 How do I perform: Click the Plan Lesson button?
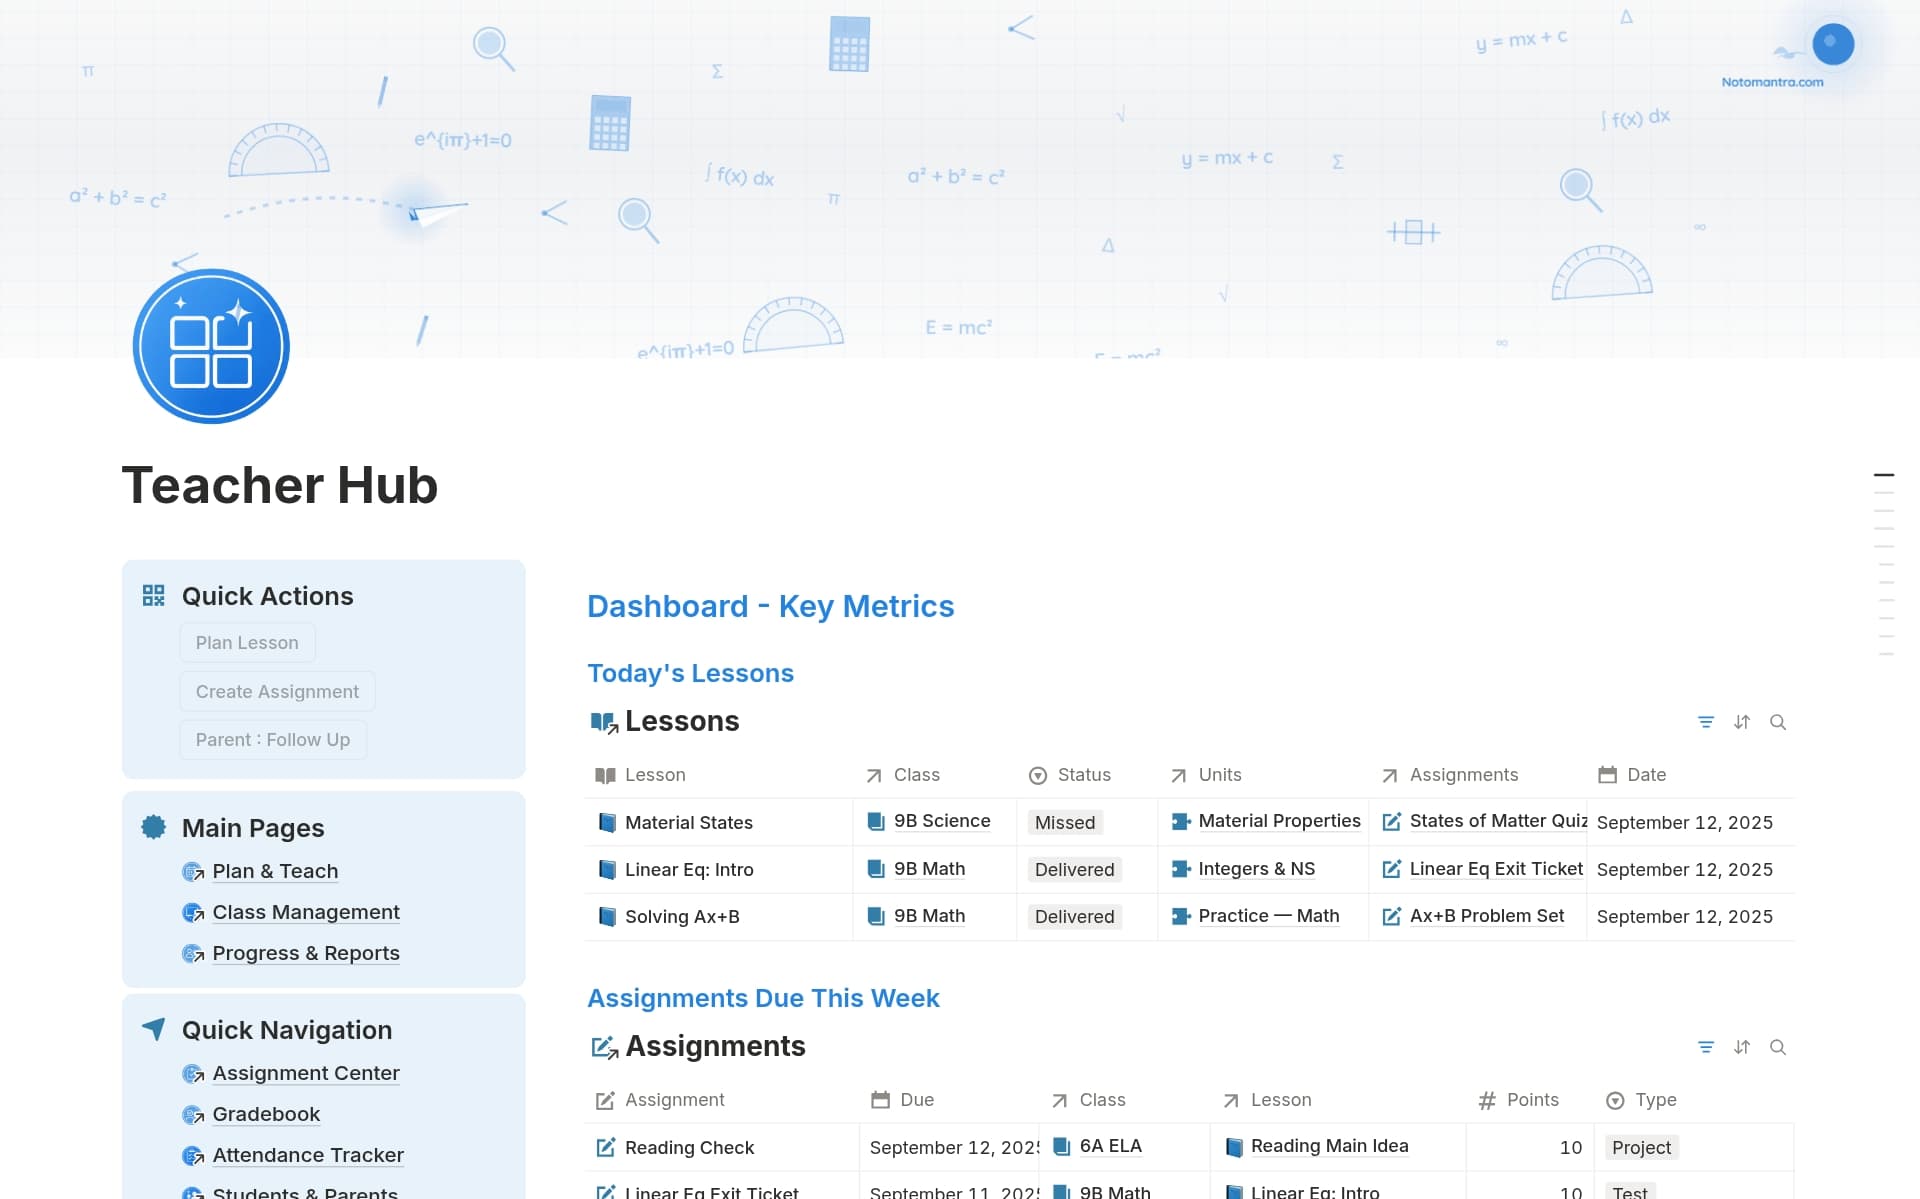tap(247, 642)
